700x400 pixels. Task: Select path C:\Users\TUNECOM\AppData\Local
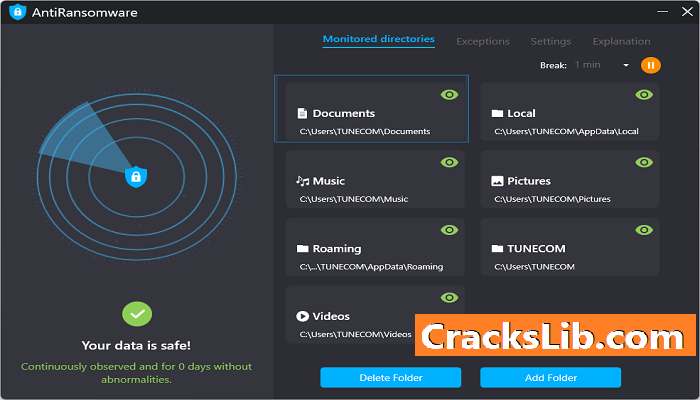pos(566,132)
